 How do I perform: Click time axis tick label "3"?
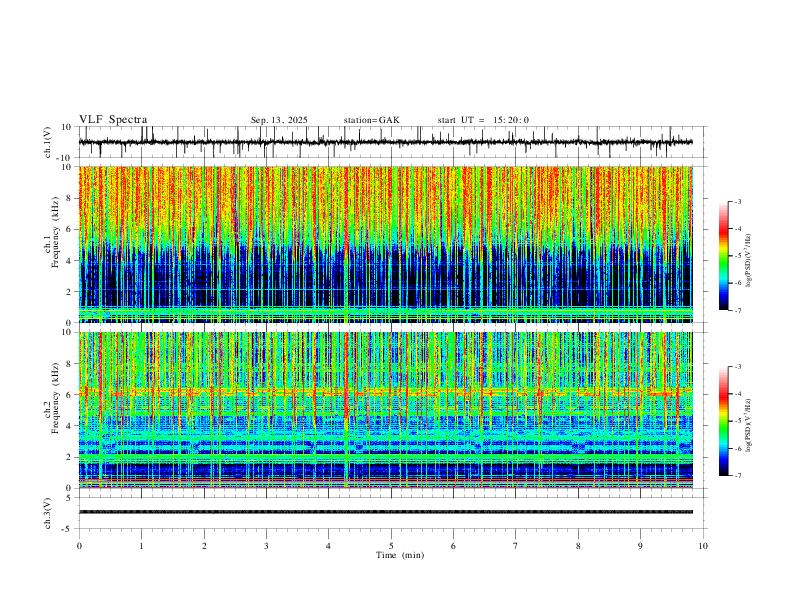(x=266, y=546)
